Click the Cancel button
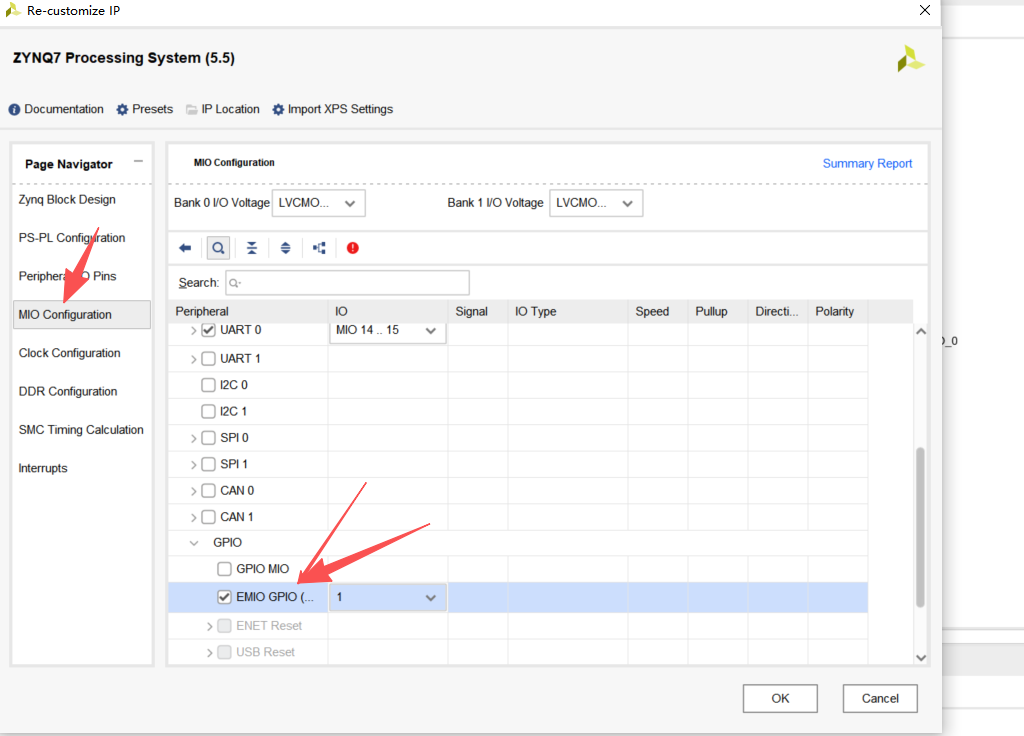This screenshot has width=1024, height=736. click(880, 699)
